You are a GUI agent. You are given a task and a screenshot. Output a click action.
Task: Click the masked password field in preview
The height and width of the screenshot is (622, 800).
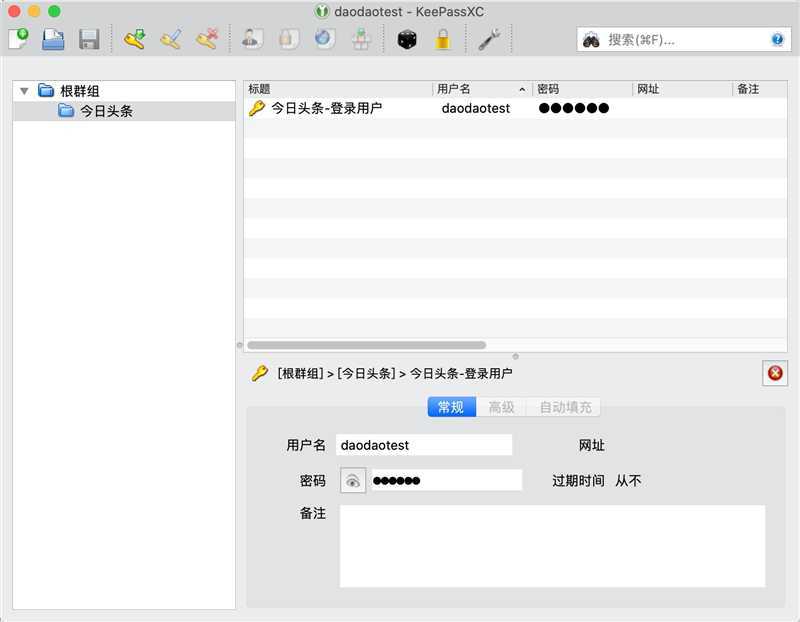446,480
